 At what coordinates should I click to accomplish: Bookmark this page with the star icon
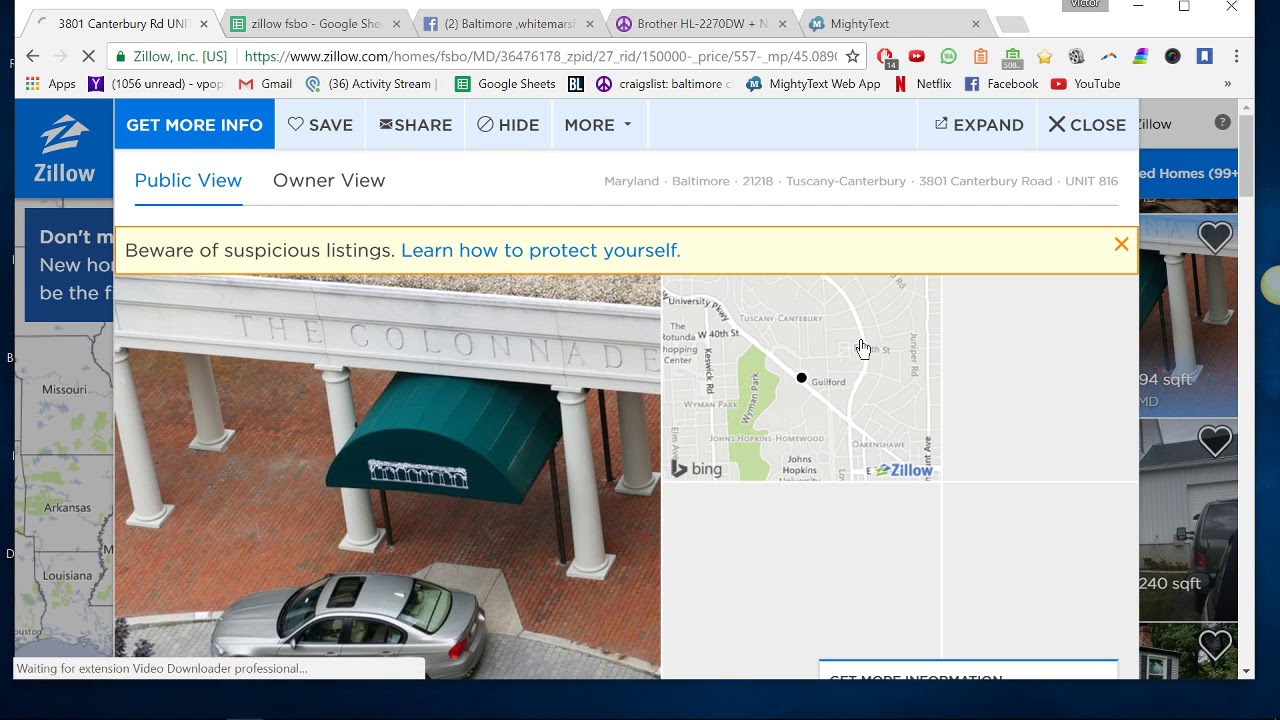pos(852,56)
